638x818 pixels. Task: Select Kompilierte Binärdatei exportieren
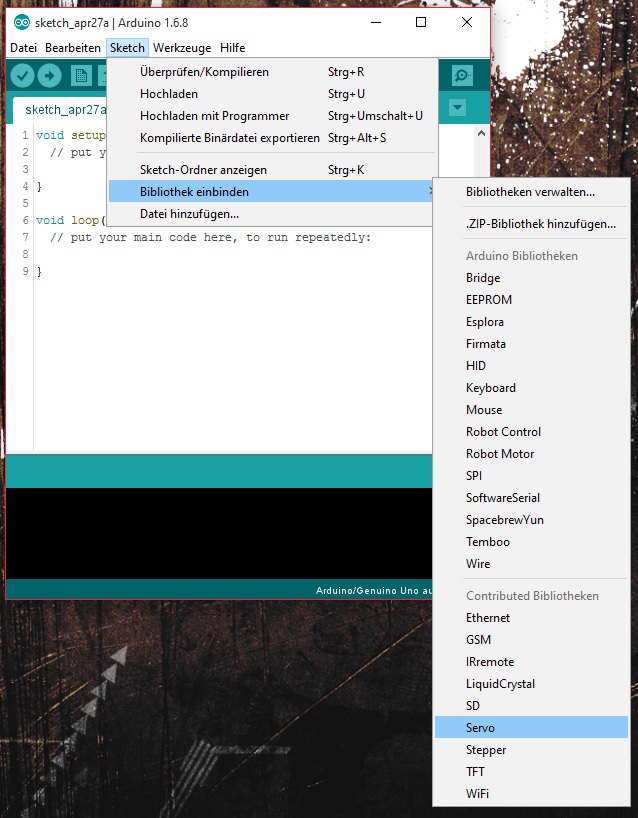point(271,138)
